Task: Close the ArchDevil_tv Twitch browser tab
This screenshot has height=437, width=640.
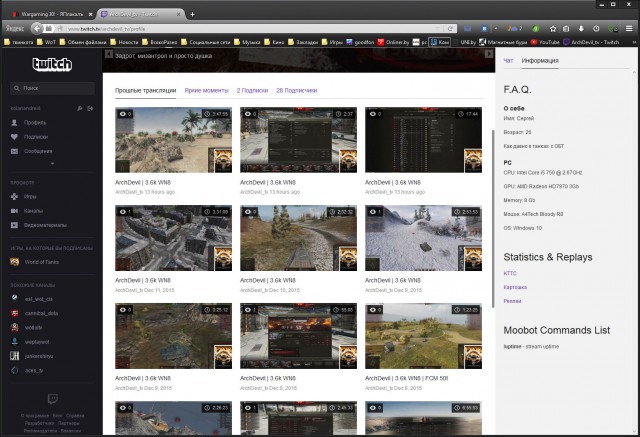Action: click(x=178, y=14)
